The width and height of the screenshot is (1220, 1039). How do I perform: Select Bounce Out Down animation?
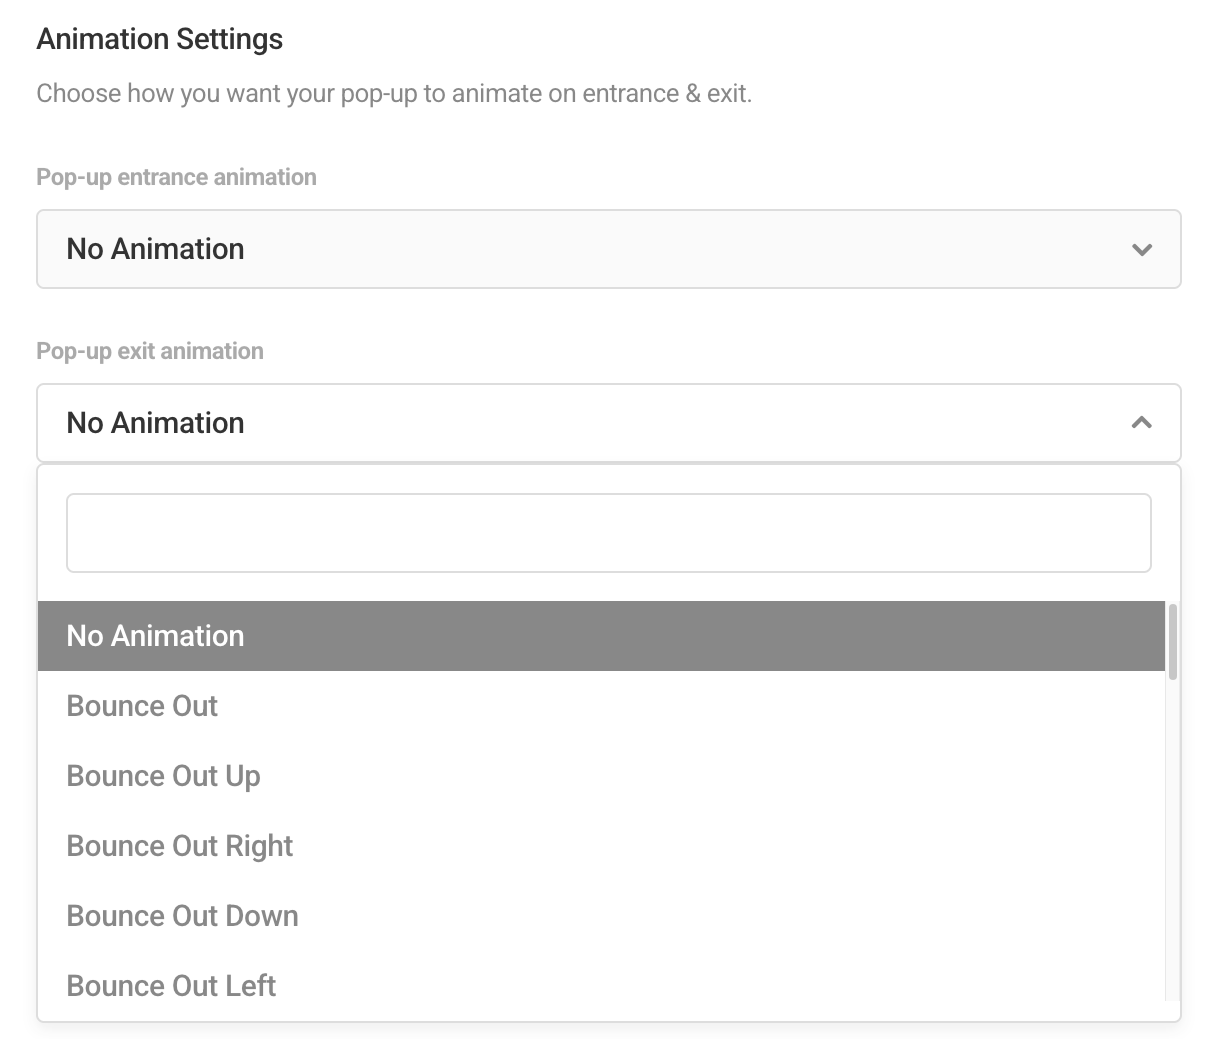tap(601, 916)
